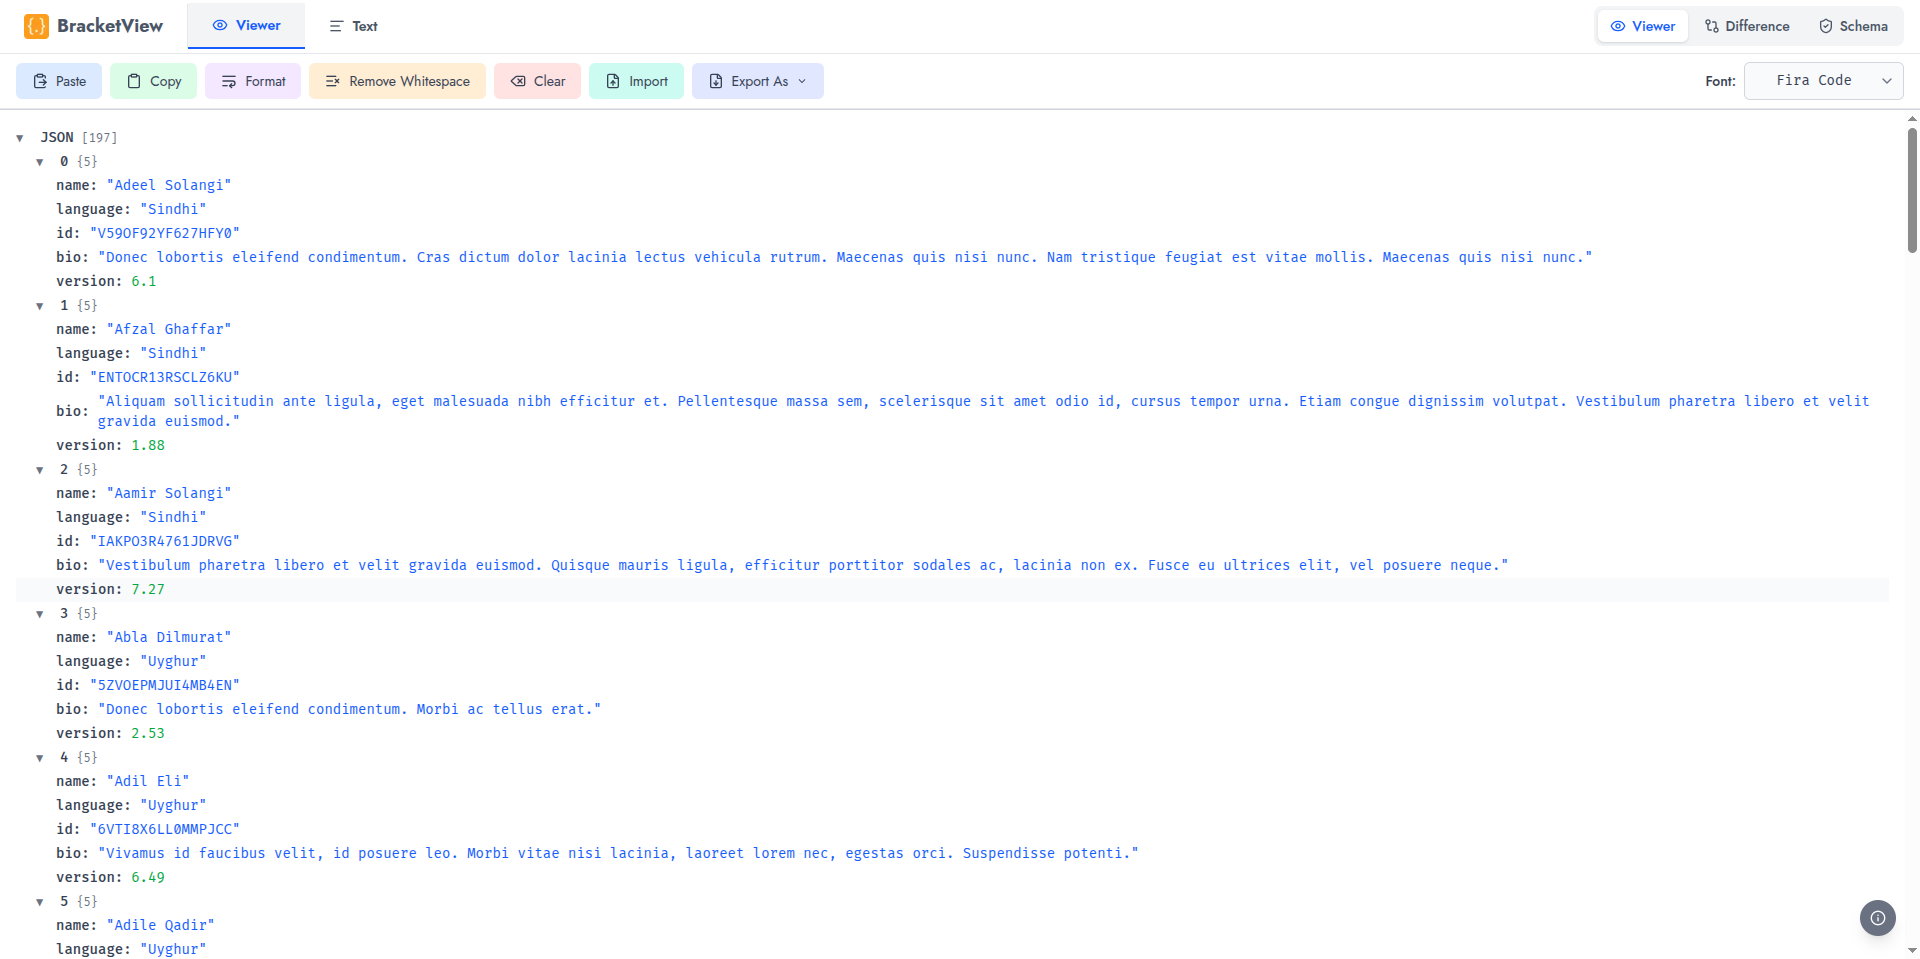Click the Paste clipboard icon
The image size is (1920, 959).
click(40, 81)
